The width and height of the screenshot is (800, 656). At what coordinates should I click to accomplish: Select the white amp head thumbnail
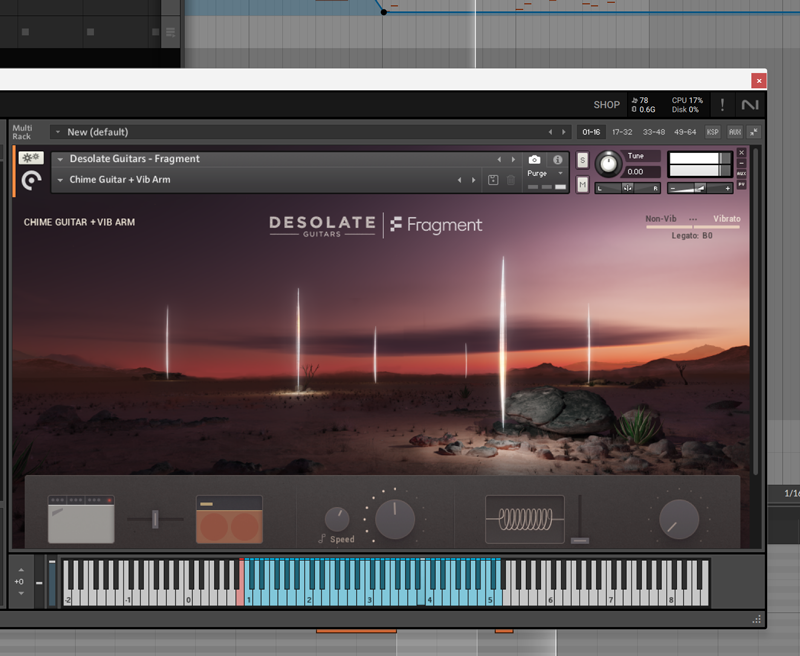point(81,519)
